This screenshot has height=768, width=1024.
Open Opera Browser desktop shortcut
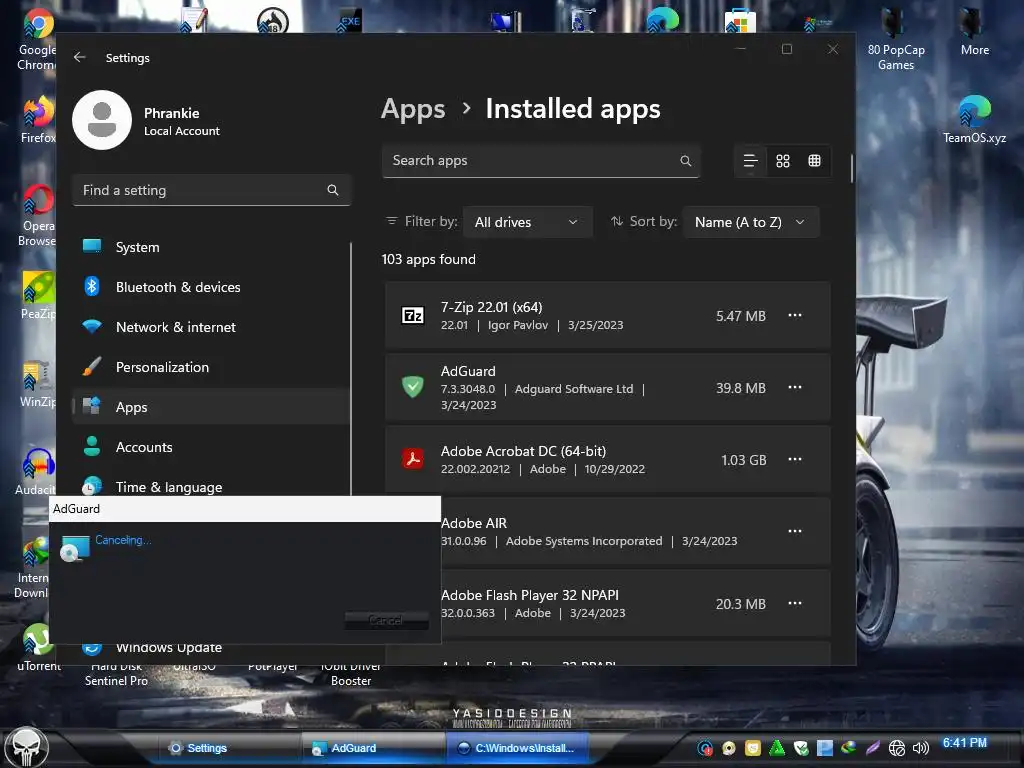coord(38,216)
